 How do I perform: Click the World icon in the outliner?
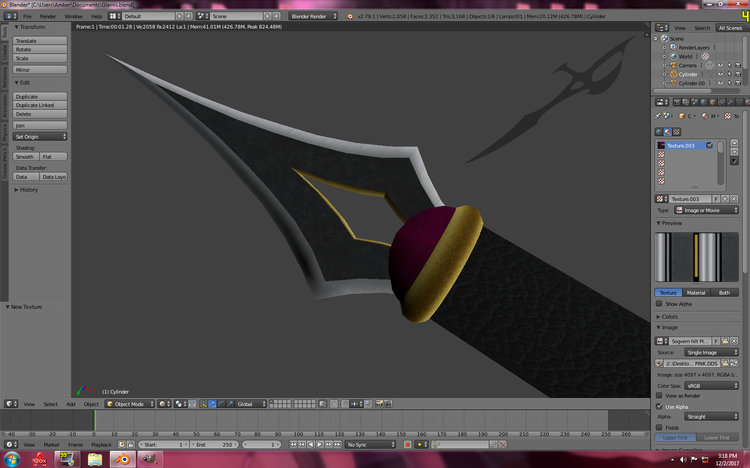point(673,56)
